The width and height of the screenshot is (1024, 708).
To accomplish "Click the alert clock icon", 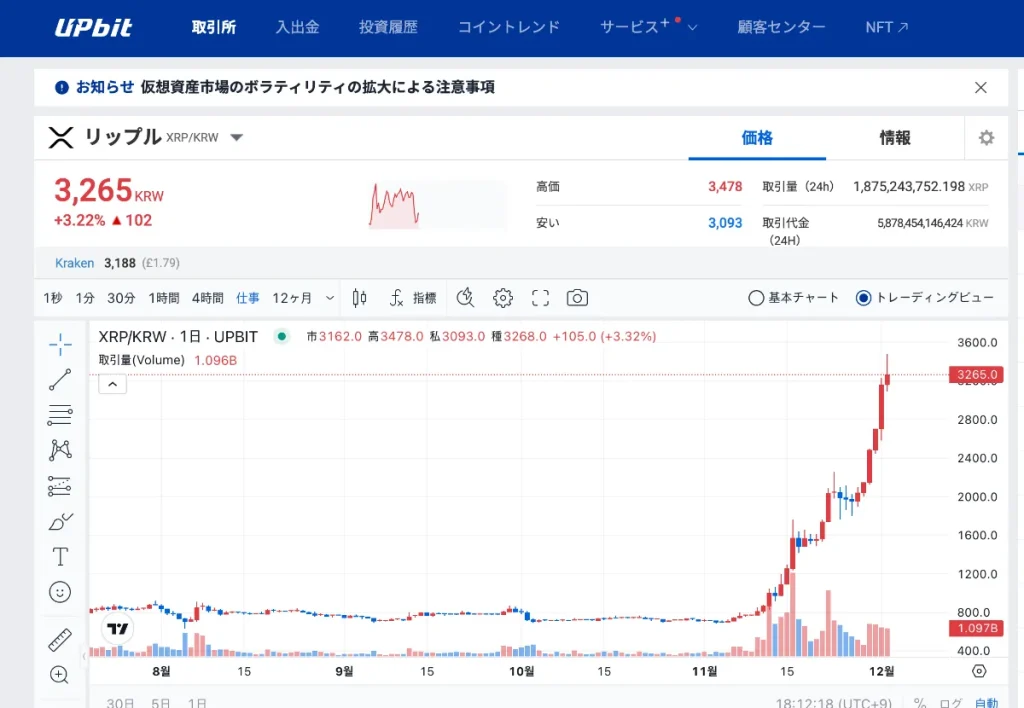I will point(465,298).
